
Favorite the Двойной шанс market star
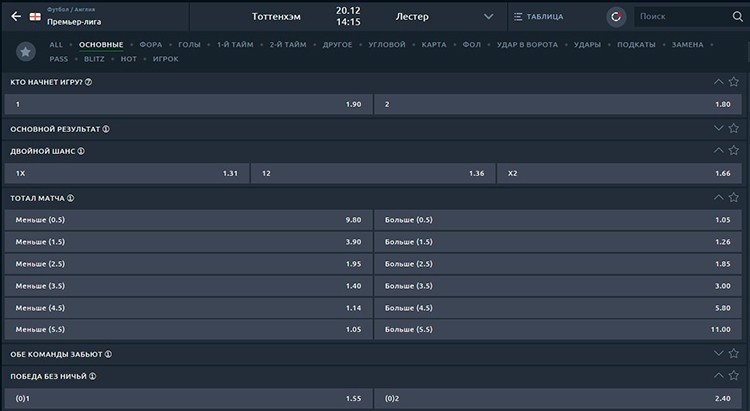pyautogui.click(x=733, y=150)
